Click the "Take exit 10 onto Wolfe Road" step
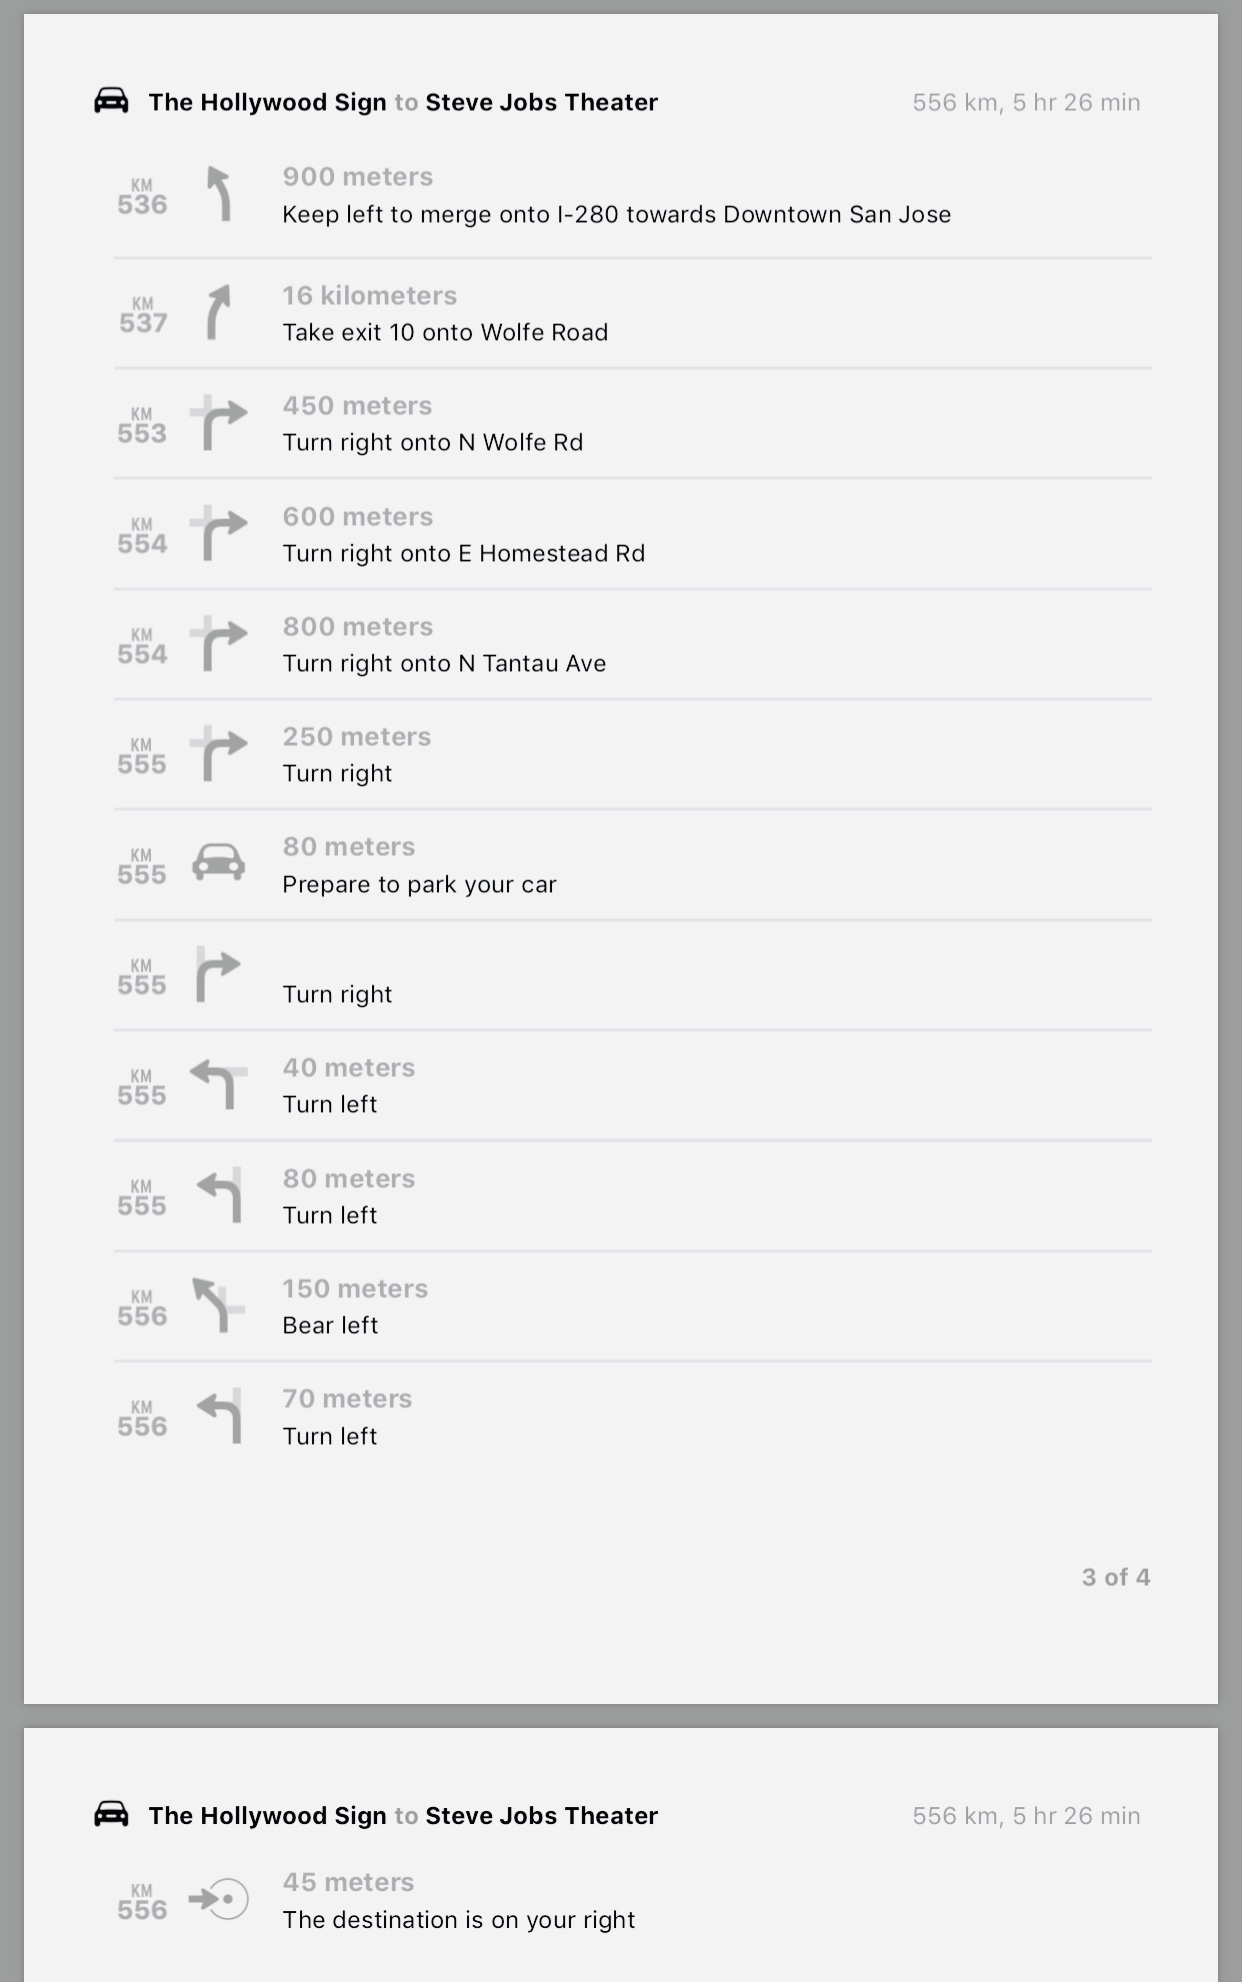 pyautogui.click(x=445, y=332)
